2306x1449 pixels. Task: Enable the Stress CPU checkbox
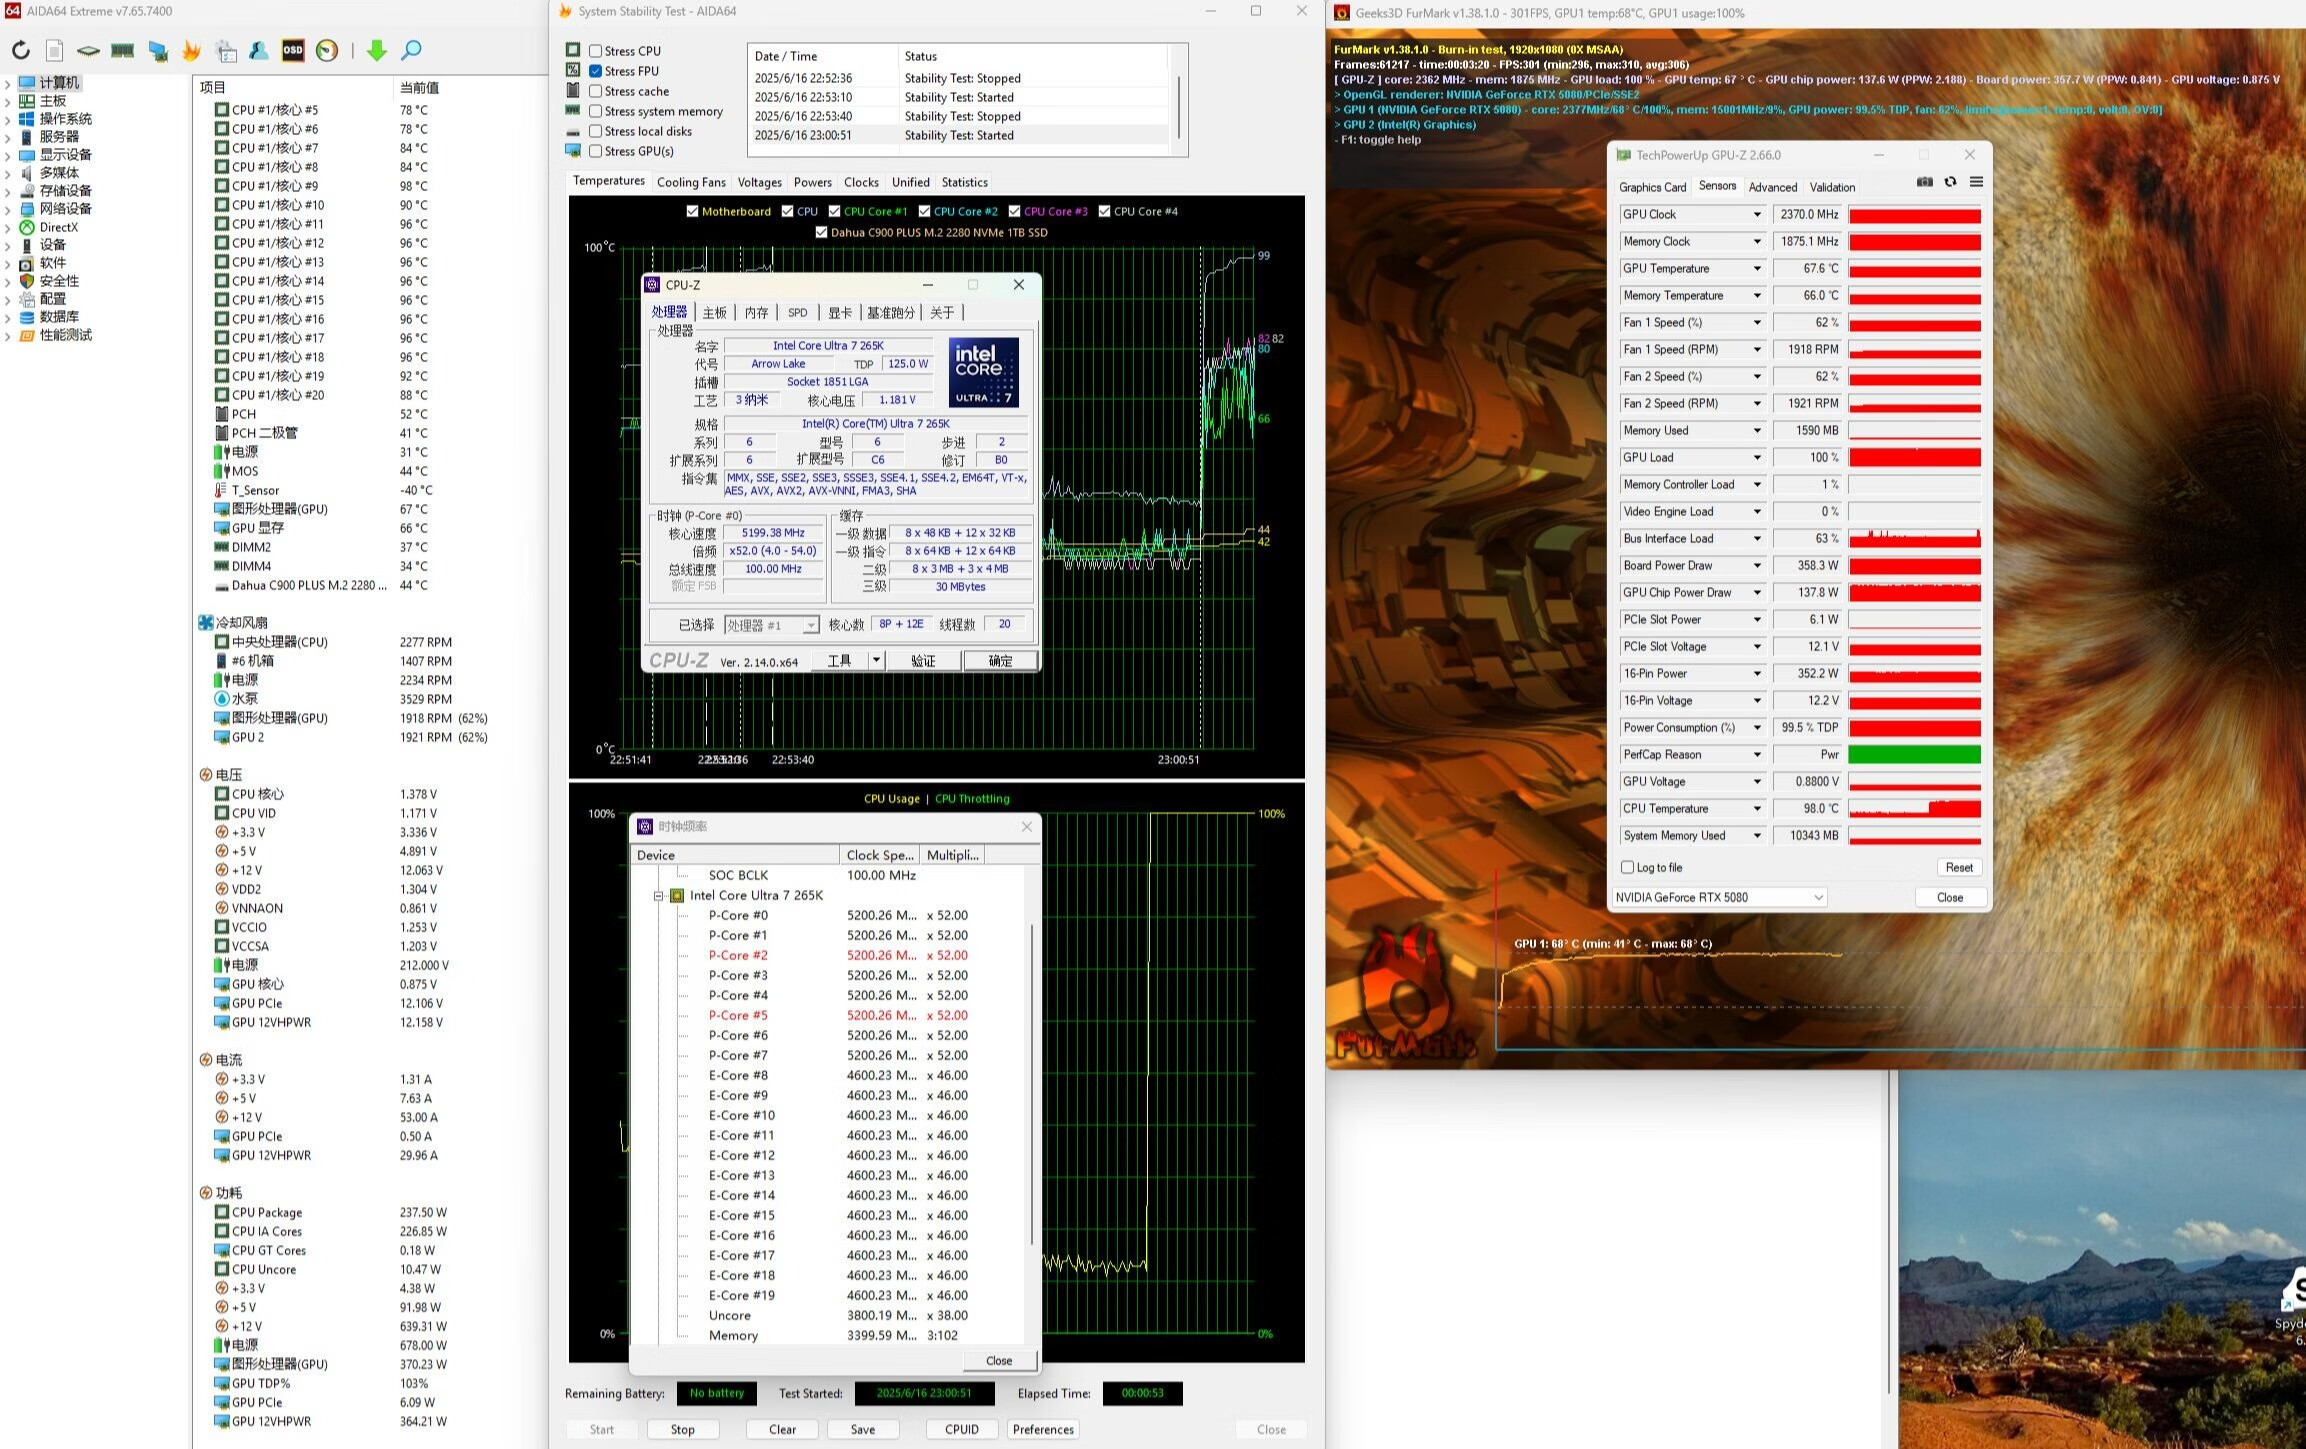pyautogui.click(x=595, y=51)
